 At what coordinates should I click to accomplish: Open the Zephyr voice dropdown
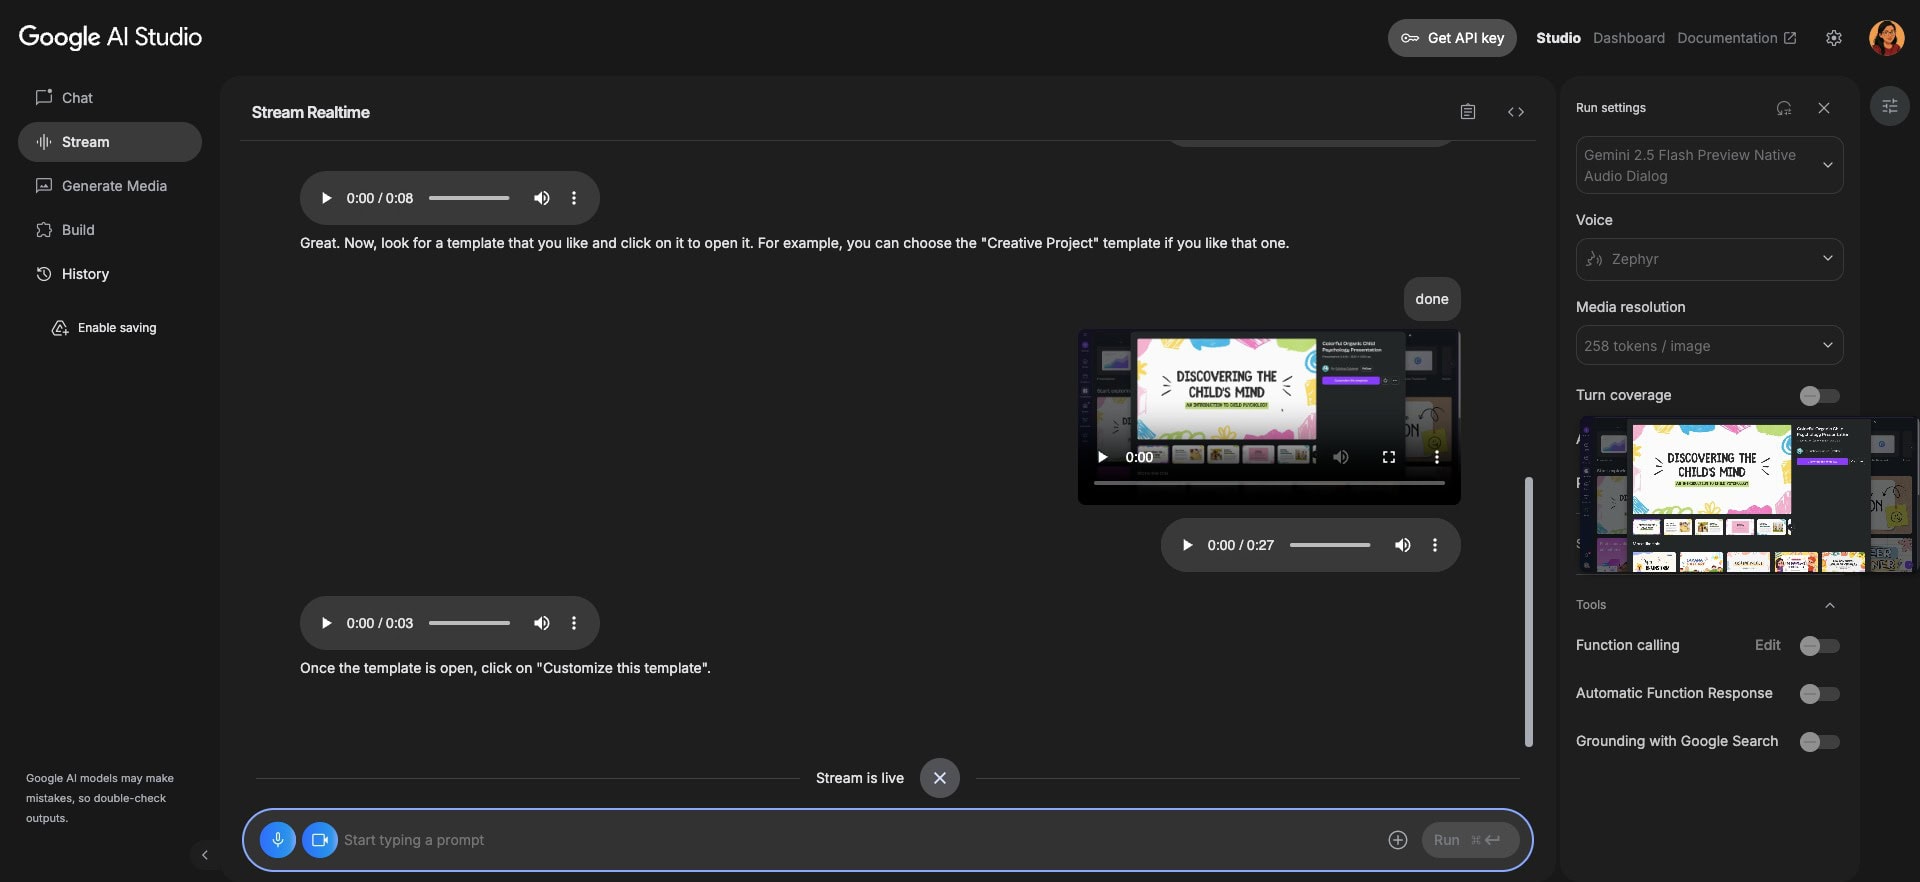1709,259
